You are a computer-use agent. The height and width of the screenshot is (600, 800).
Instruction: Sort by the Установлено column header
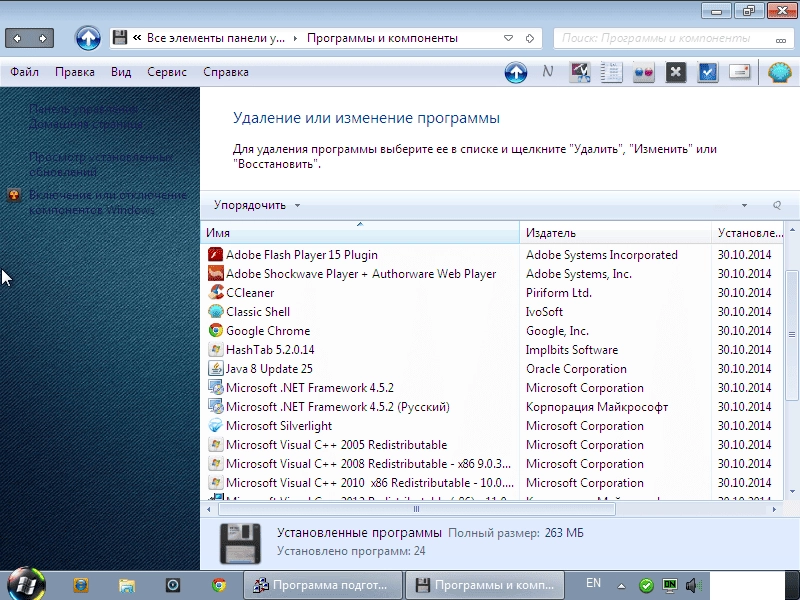(749, 233)
